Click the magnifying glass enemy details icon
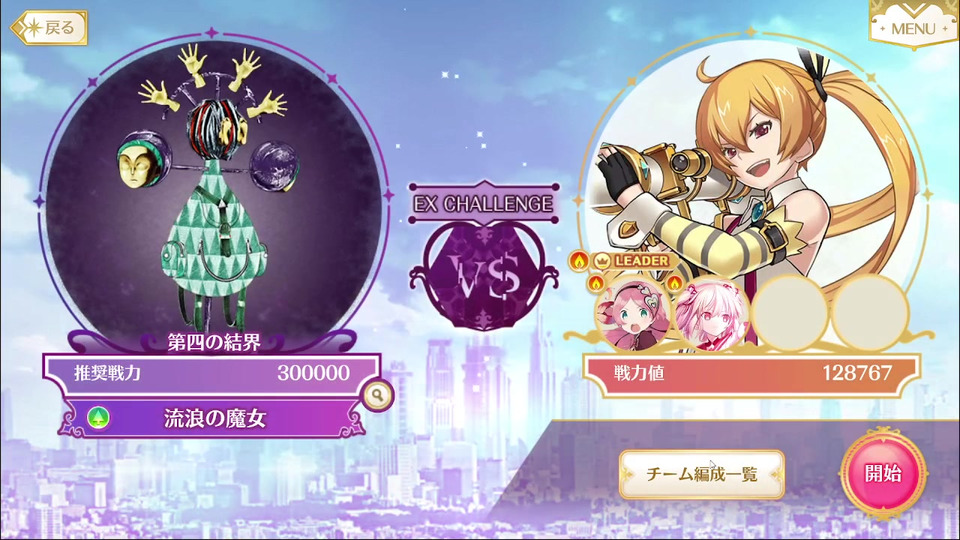960x540 pixels. click(378, 396)
